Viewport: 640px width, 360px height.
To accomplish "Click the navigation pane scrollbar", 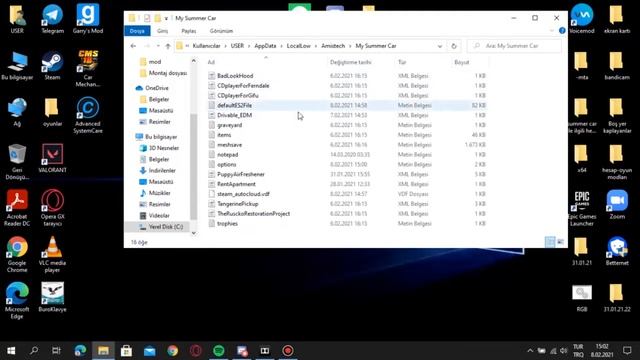I will pyautogui.click(x=193, y=167).
